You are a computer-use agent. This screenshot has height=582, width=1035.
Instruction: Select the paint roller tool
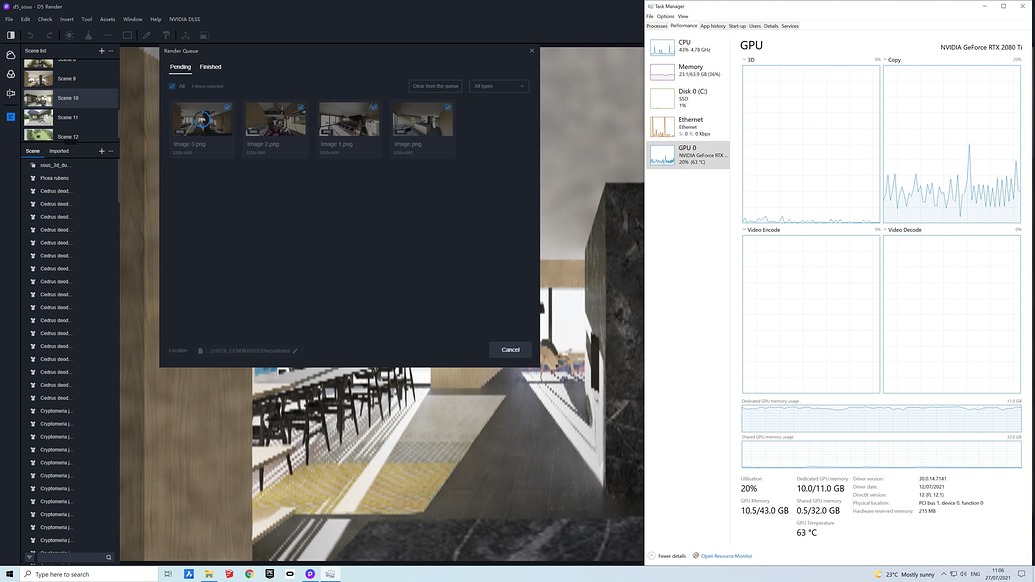click(166, 35)
